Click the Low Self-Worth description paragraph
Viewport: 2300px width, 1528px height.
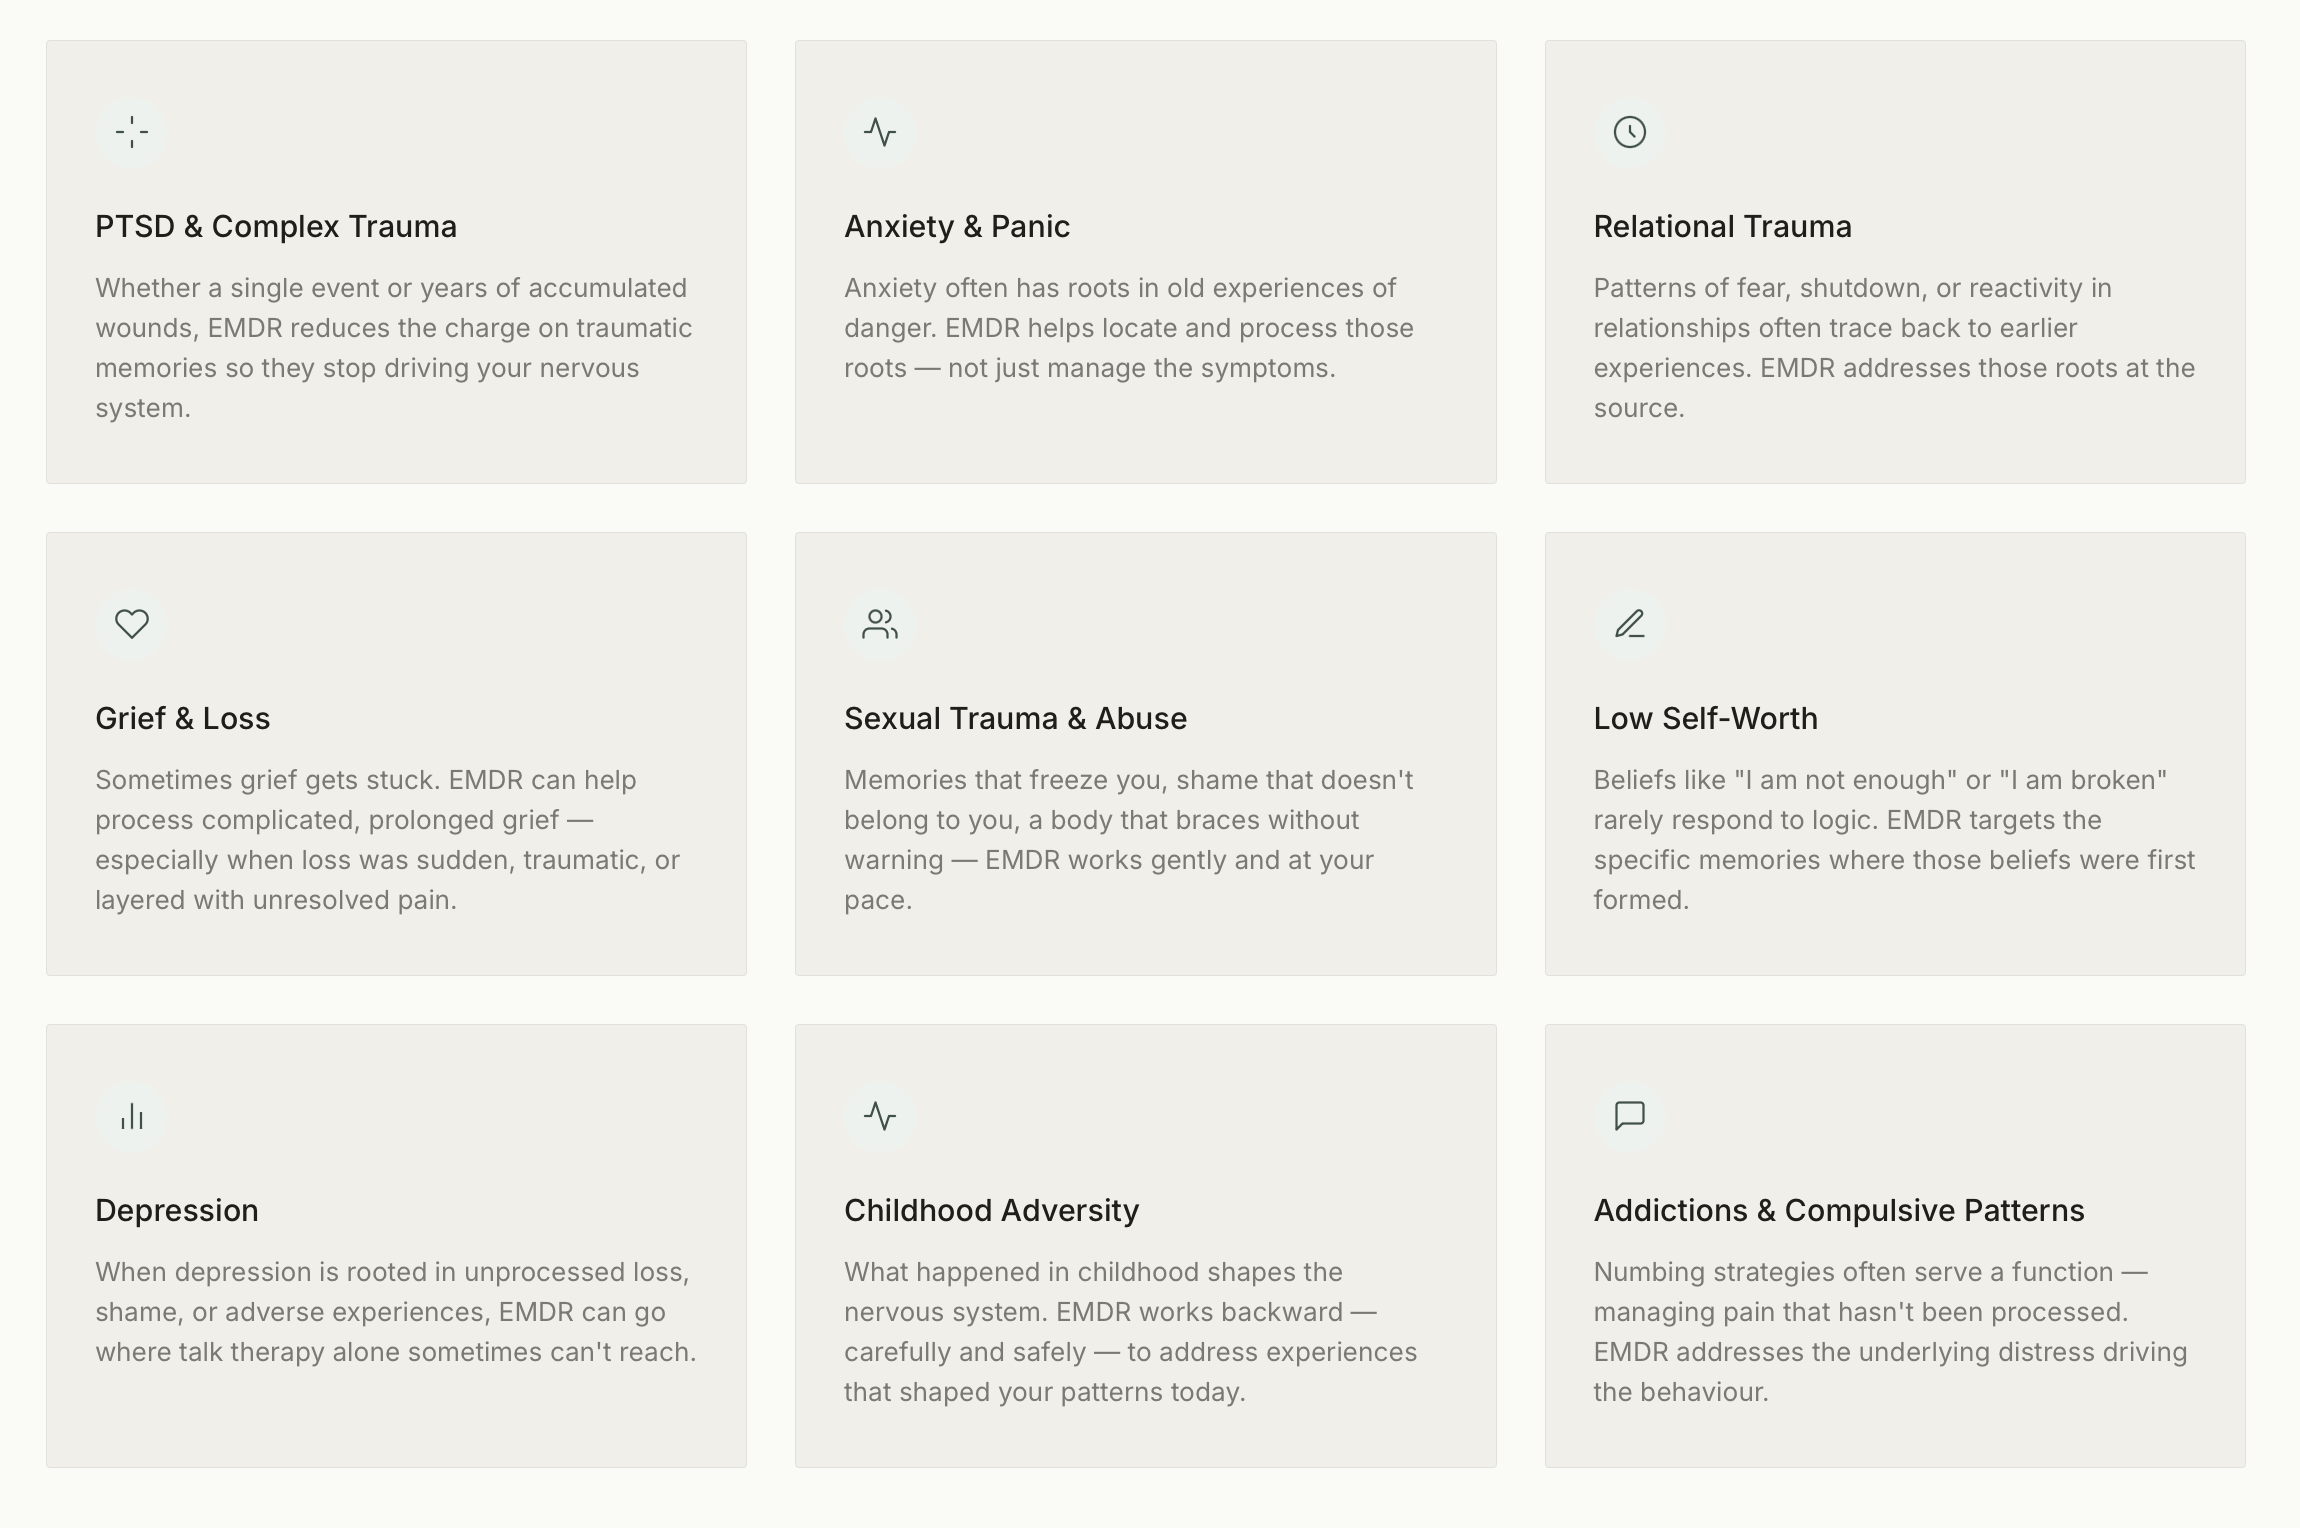point(1894,840)
